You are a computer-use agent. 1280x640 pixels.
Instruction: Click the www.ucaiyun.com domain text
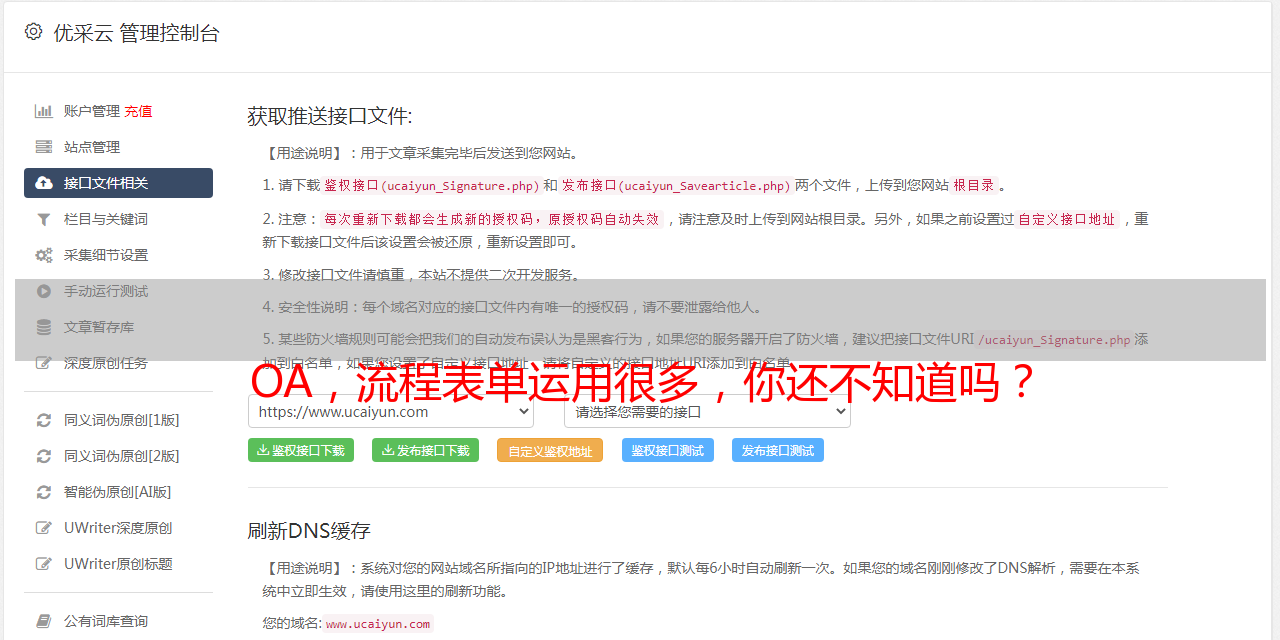tap(378, 624)
